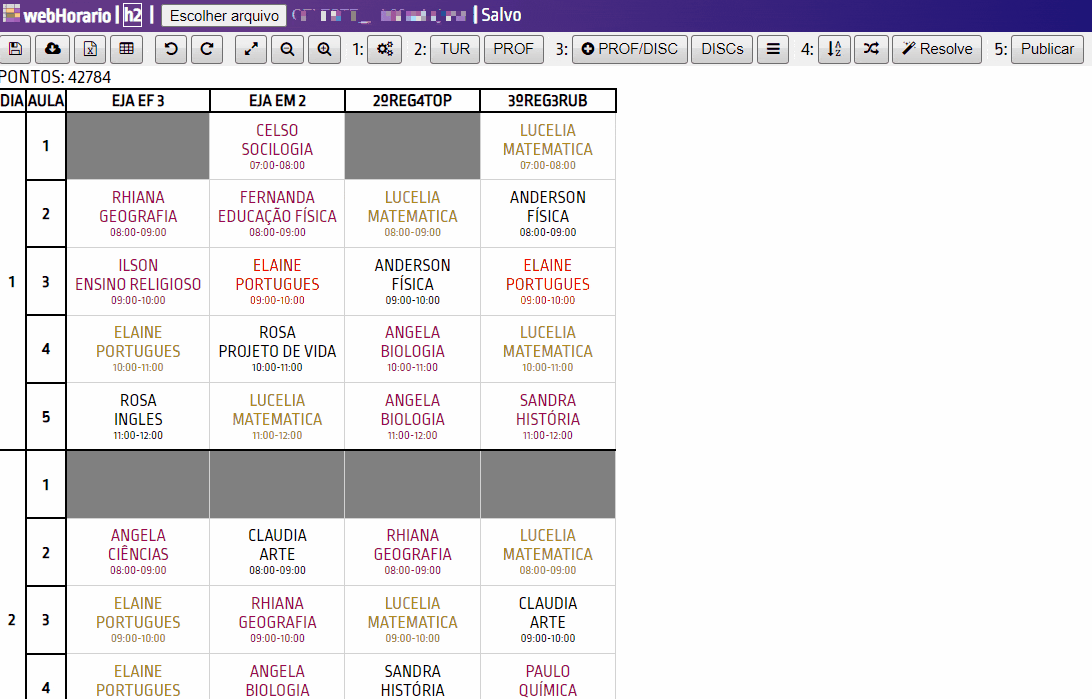1092x699 pixels.
Task: Click SANDRA HISTÓRIA 11:00-12:00 cell
Action: [x=547, y=416]
